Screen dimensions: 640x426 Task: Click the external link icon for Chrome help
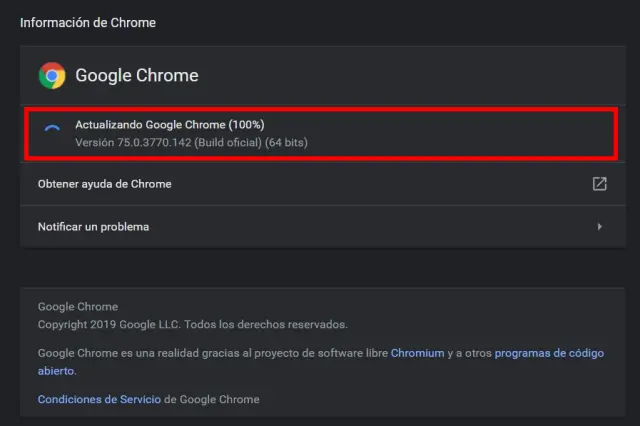(599, 184)
